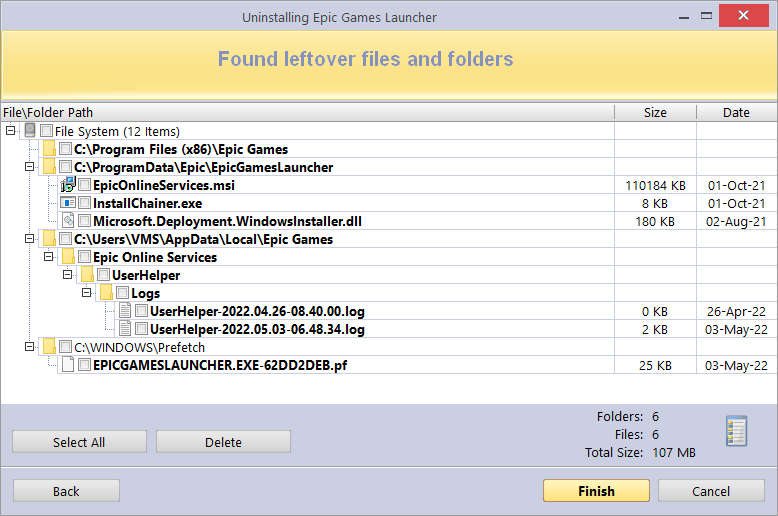The height and width of the screenshot is (516, 778).
Task: Click the EpicOnlineServices.msi installer icon
Action: coord(67,185)
